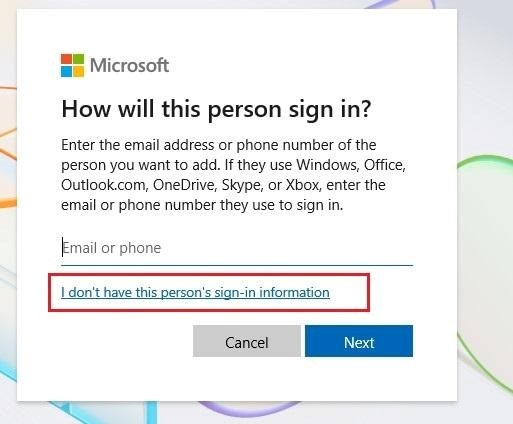Click the purple arc below the dialog
Image resolution: width=513 pixels, height=424 pixels.
point(250,409)
